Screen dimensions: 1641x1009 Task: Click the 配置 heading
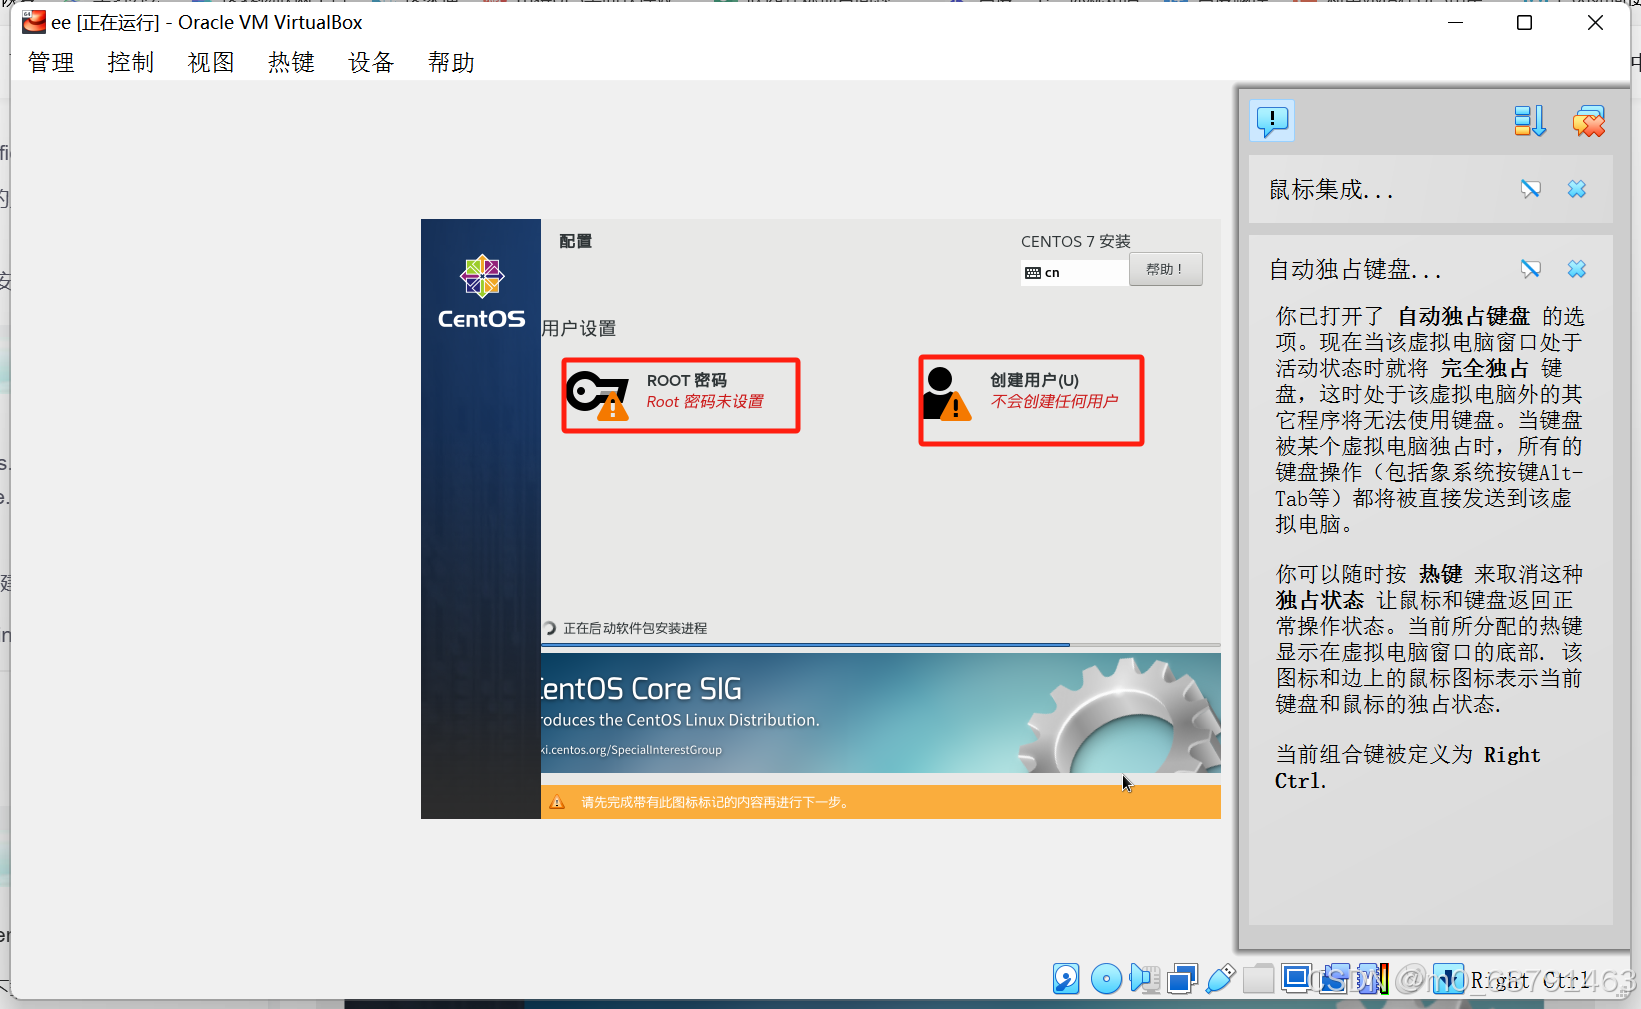point(575,241)
